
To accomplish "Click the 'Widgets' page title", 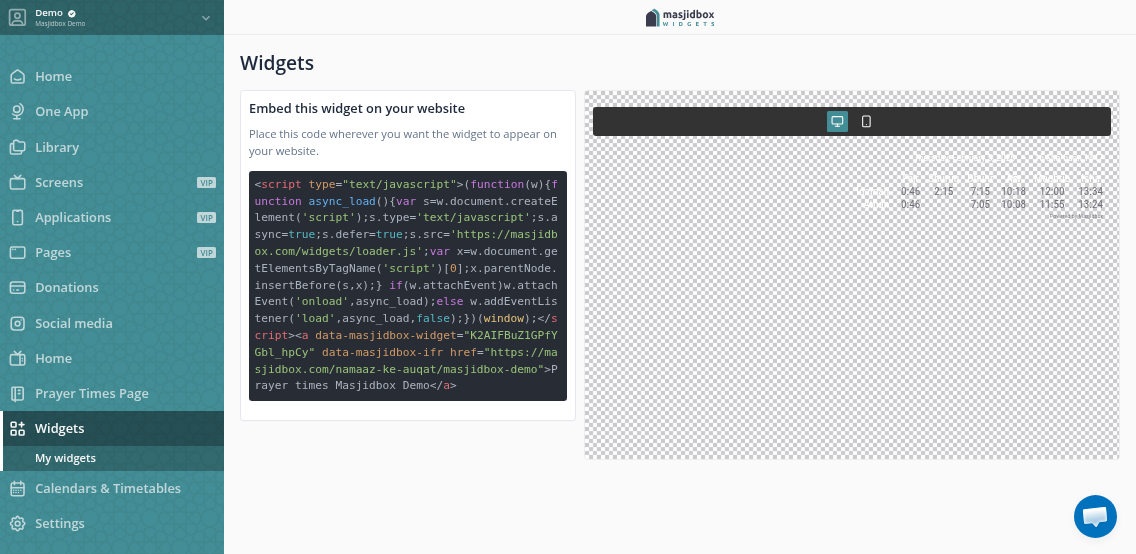I will click(x=277, y=63).
